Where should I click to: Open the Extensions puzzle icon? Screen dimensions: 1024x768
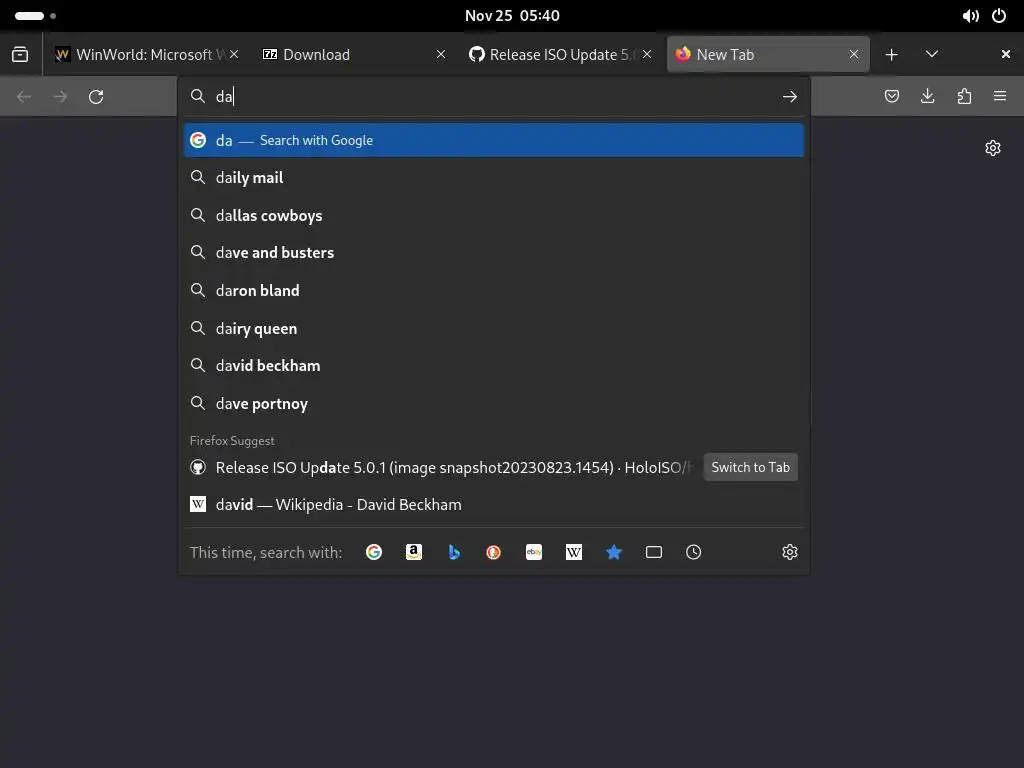964,96
